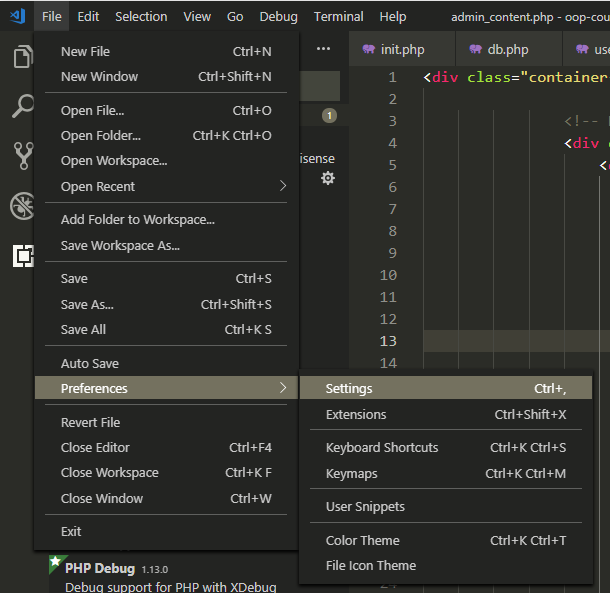Image resolution: width=610 pixels, height=593 pixels.
Task: Open the Terminal menu in menu bar
Action: (338, 16)
